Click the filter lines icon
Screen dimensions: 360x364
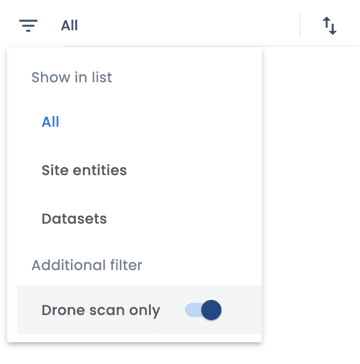[x=28, y=25]
